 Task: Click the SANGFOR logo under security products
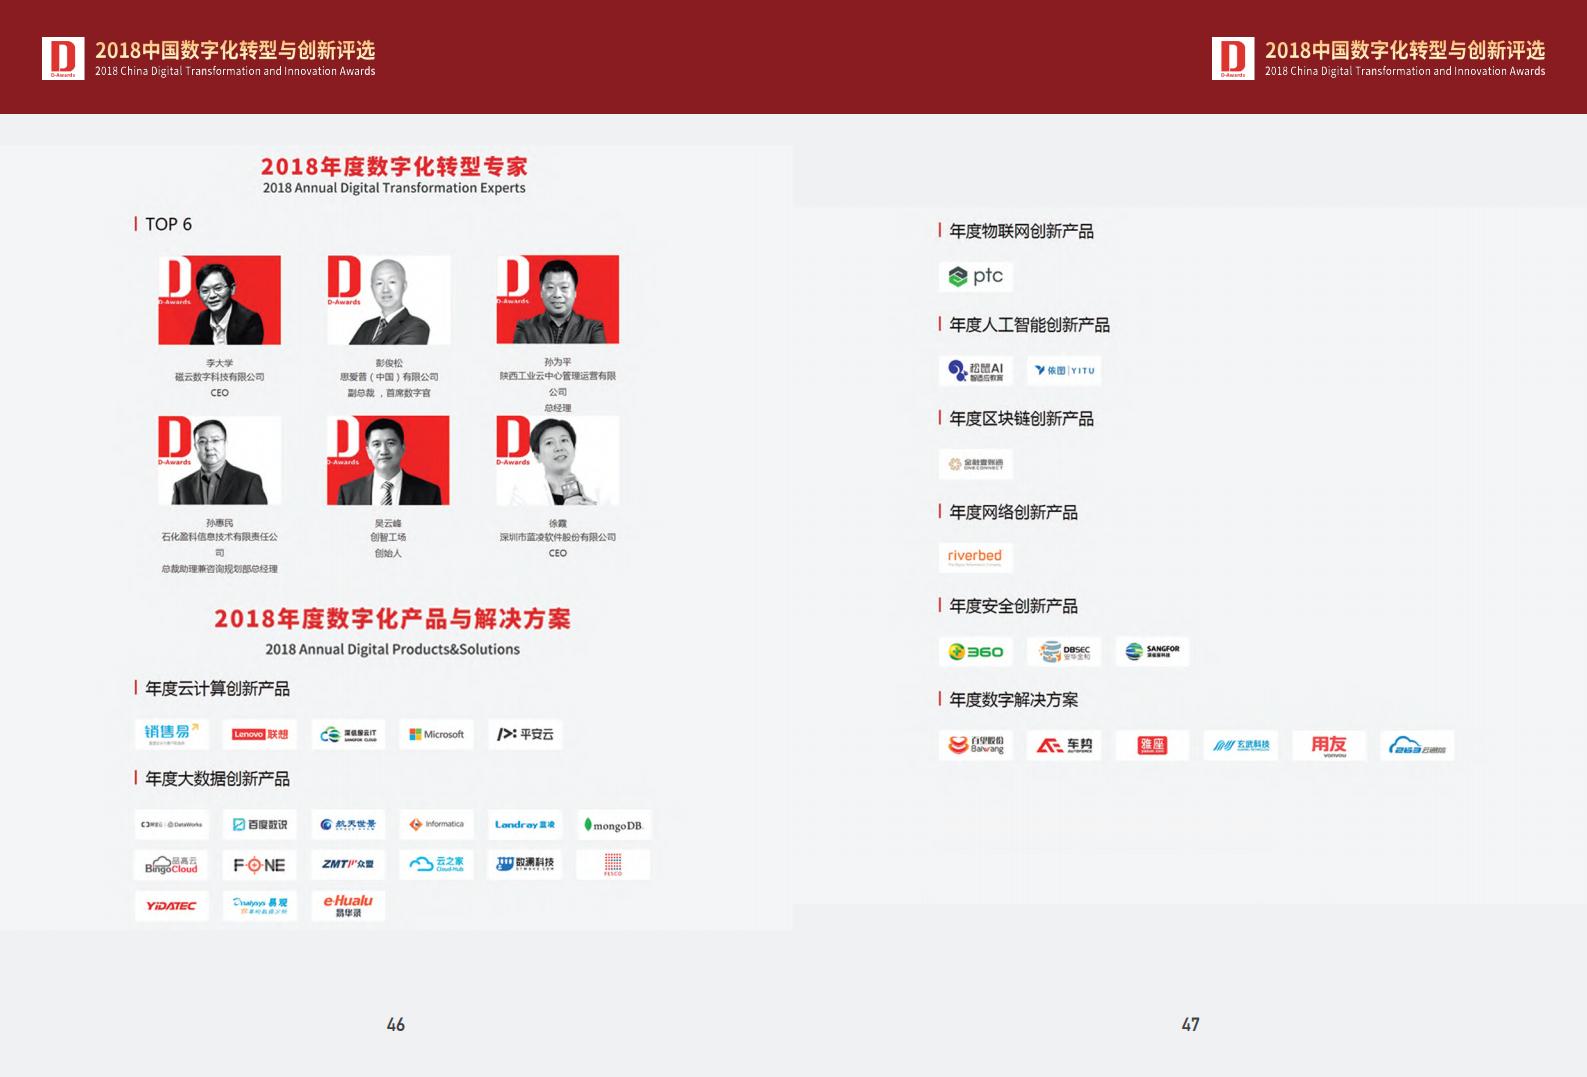1152,652
